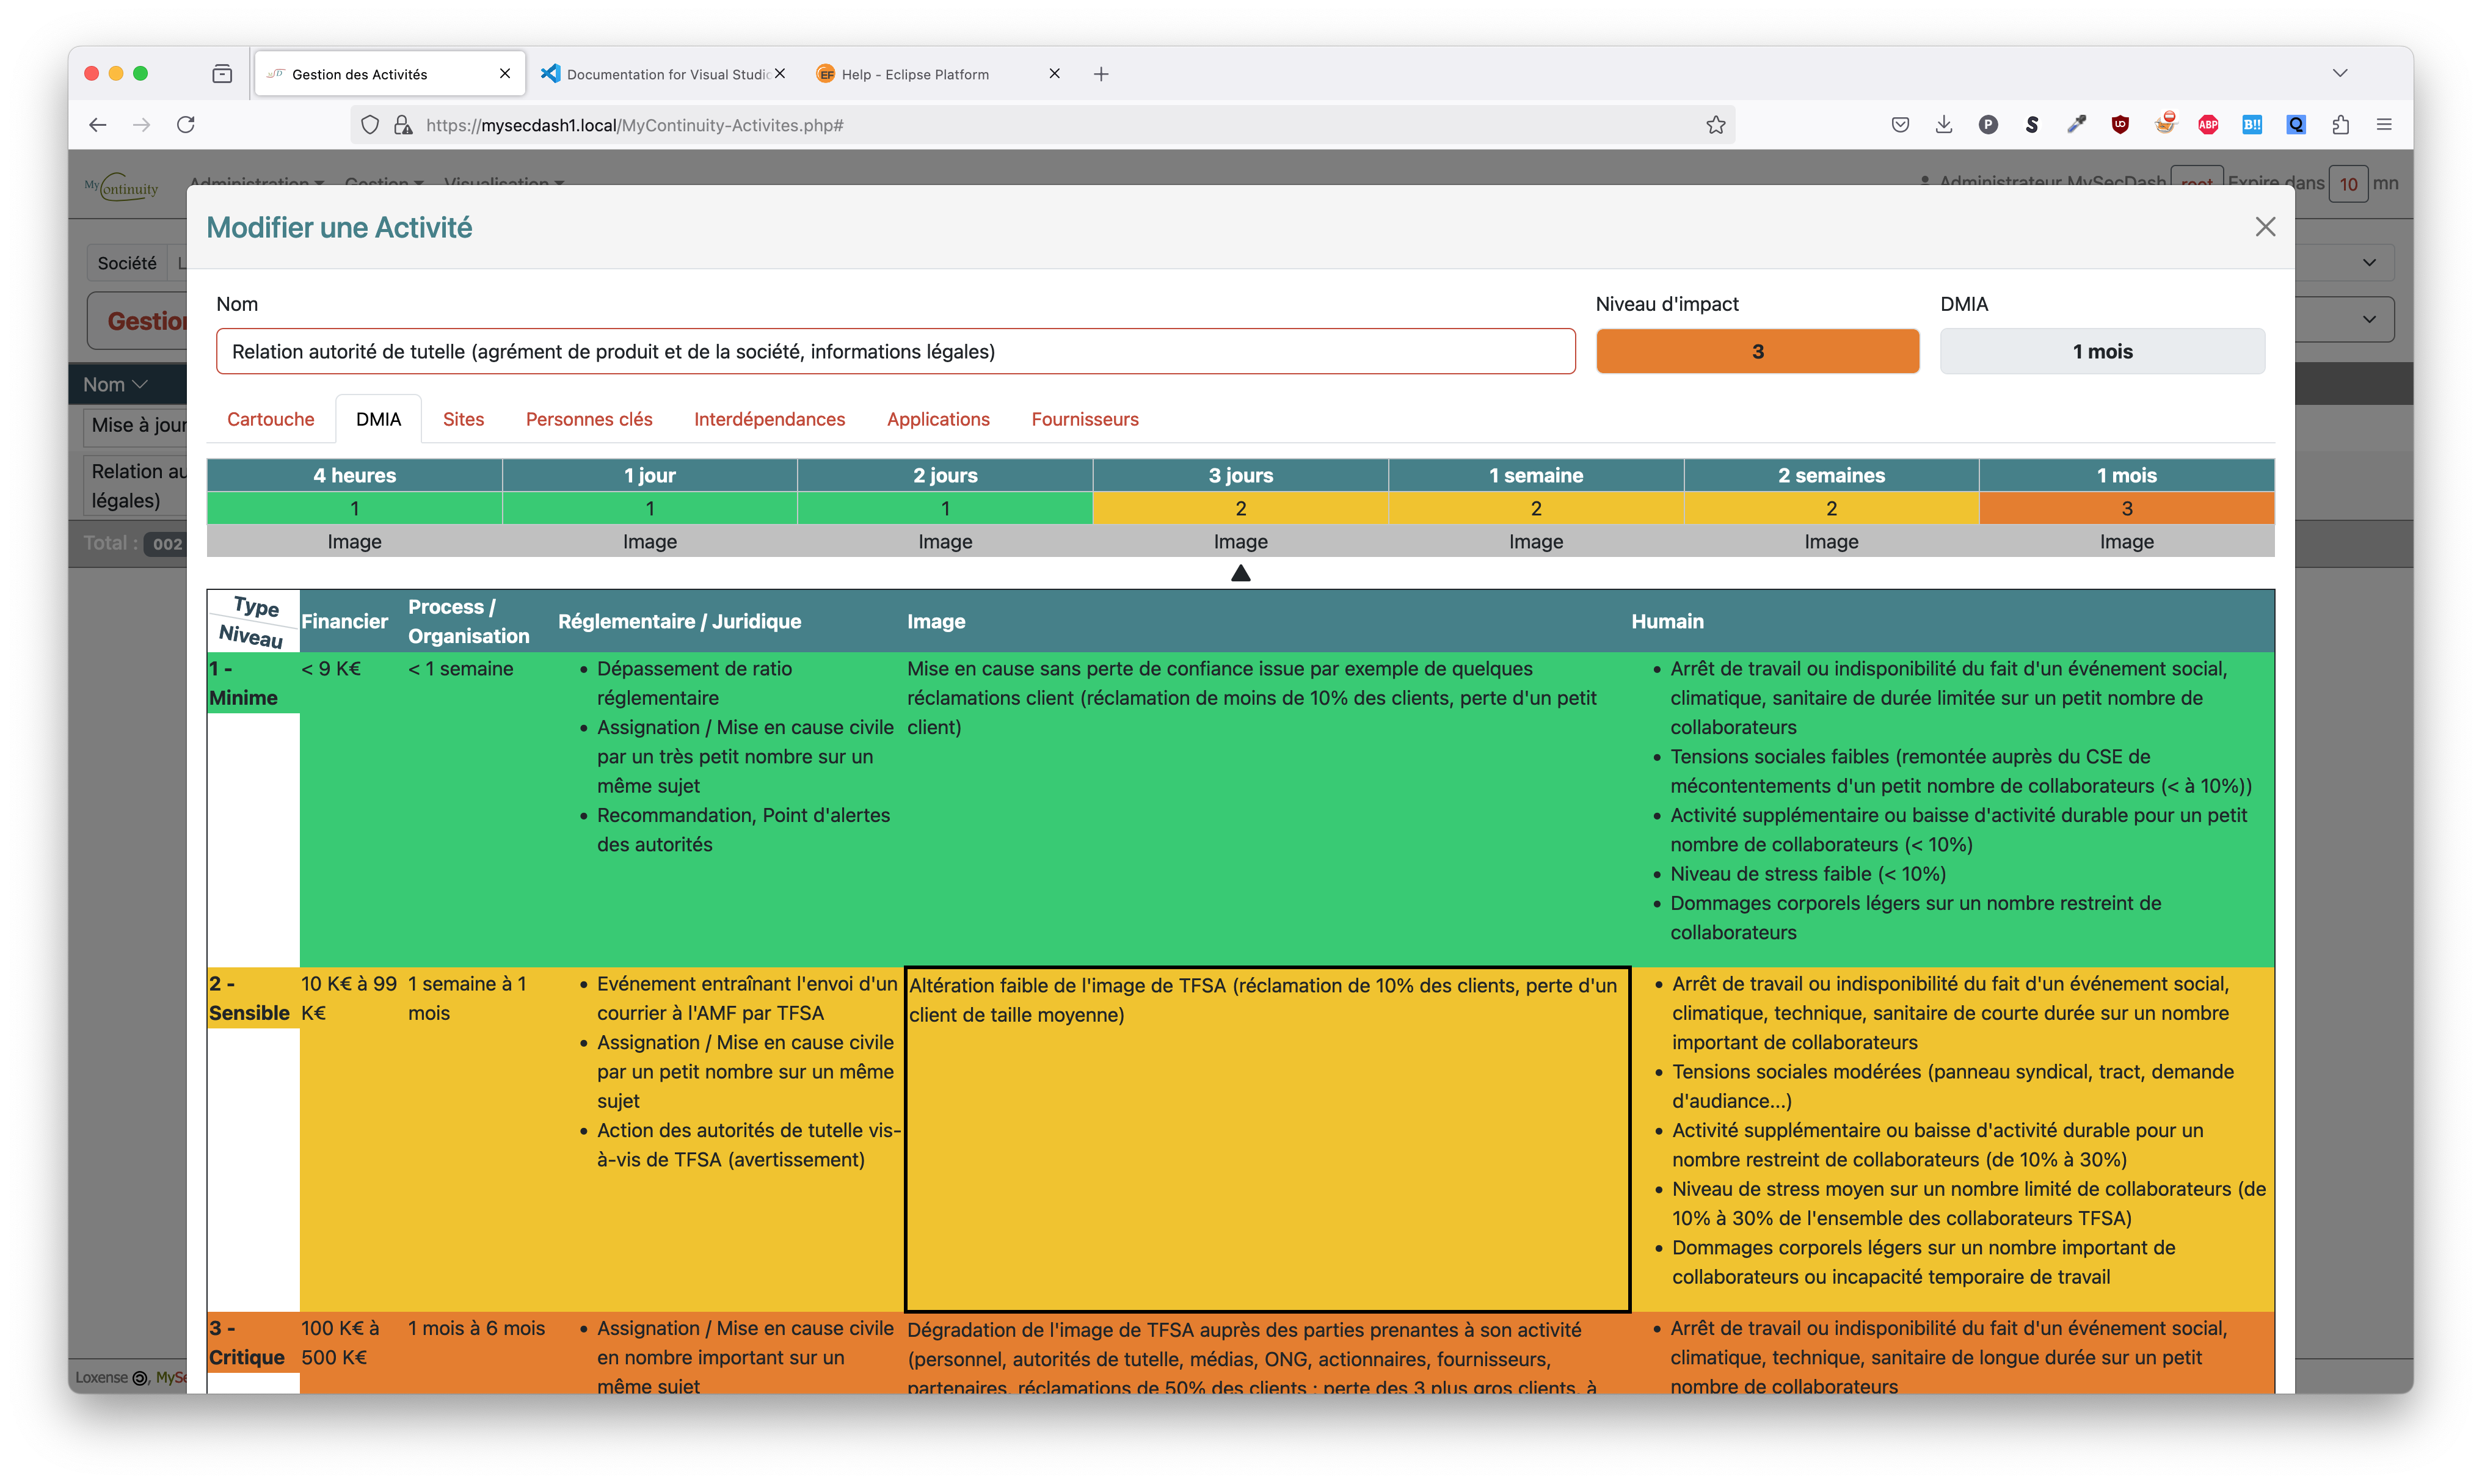2482x1484 pixels.
Task: Open the Pocket save icon
Action: click(x=1900, y=125)
